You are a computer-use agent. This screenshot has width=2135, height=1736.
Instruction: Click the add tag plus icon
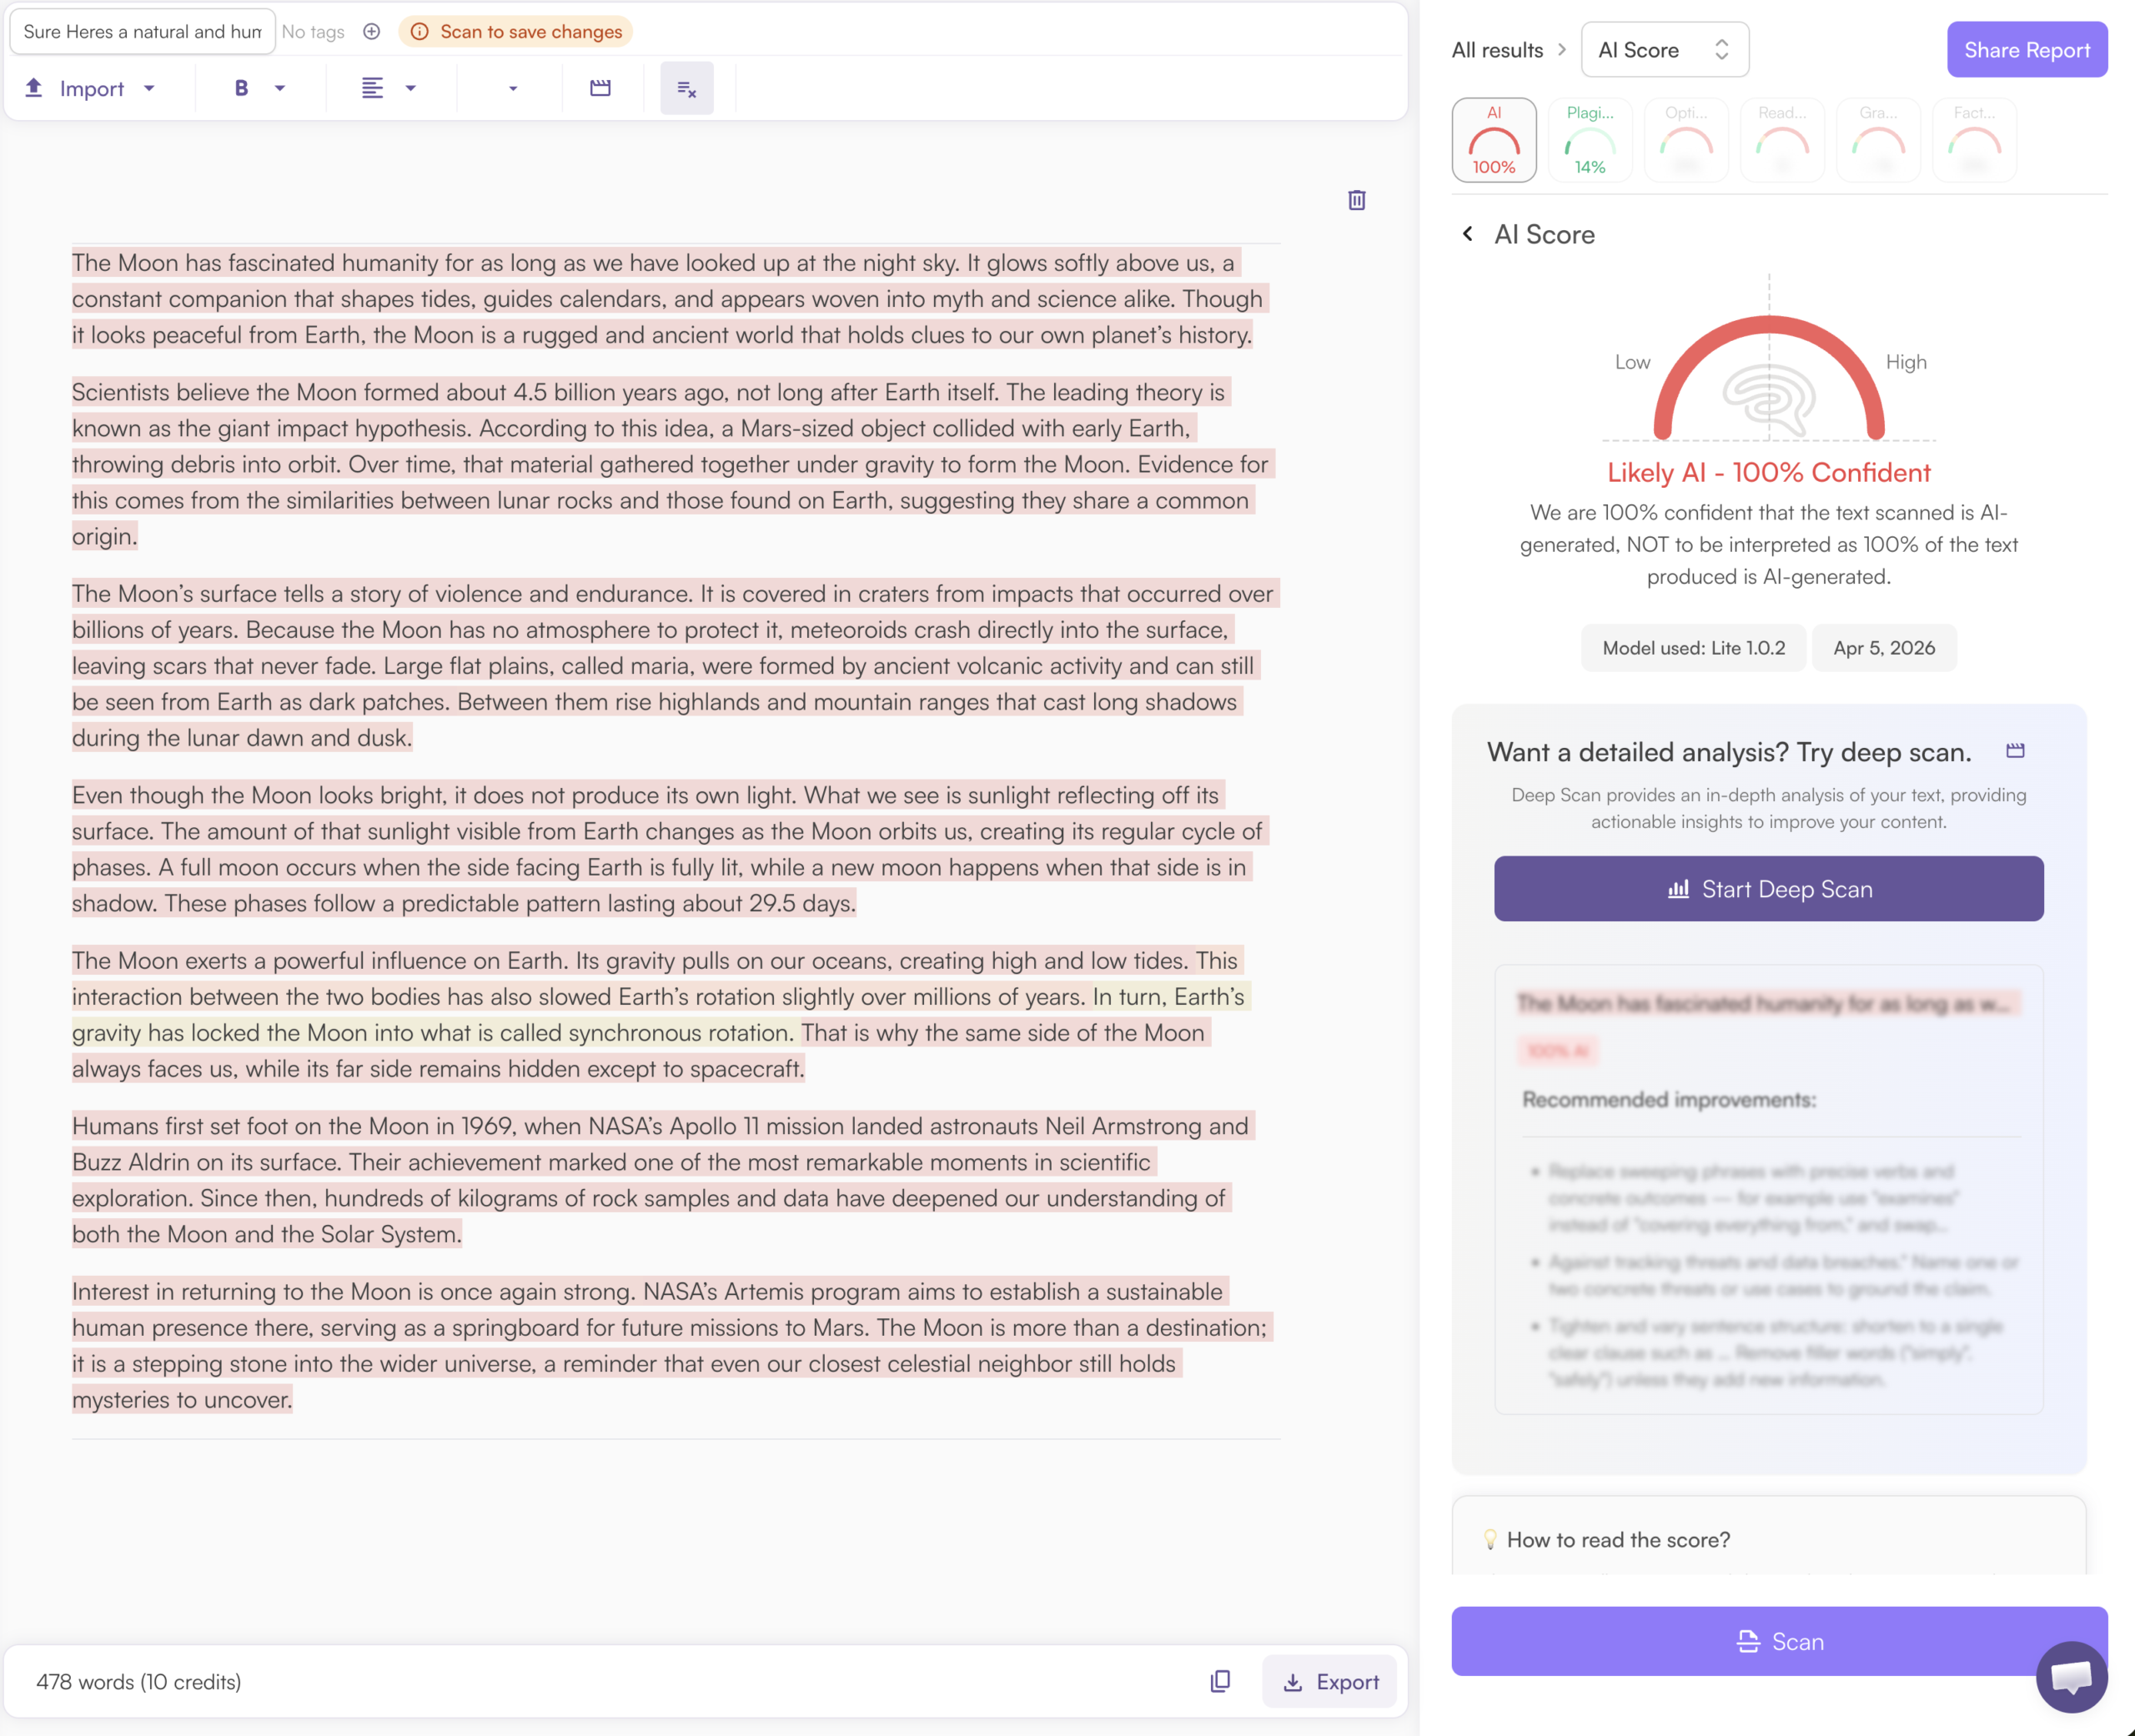click(x=371, y=32)
